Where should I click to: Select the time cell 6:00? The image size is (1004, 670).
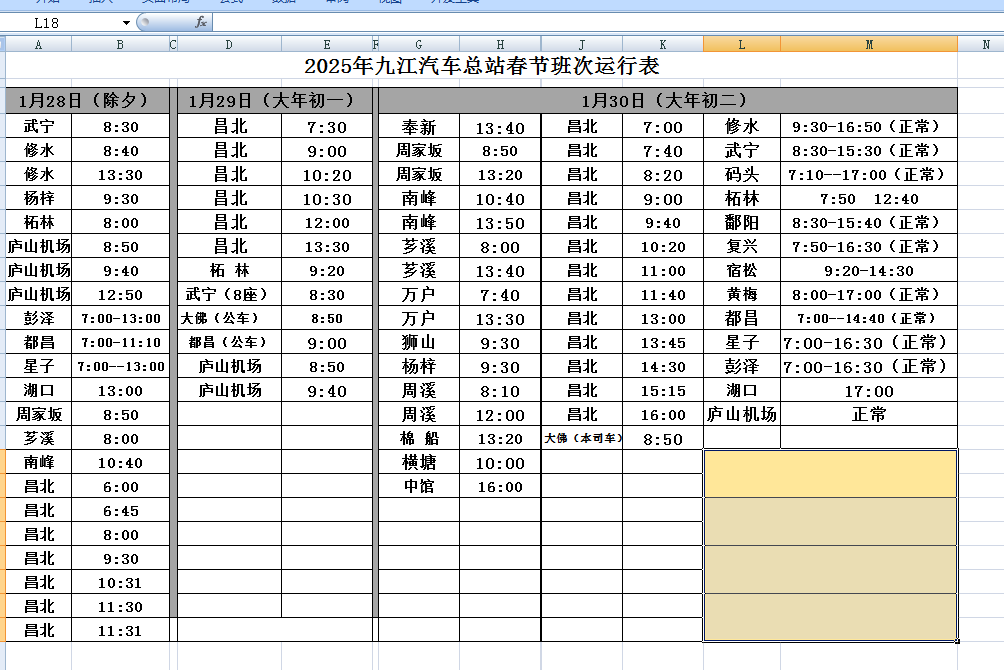[120, 486]
